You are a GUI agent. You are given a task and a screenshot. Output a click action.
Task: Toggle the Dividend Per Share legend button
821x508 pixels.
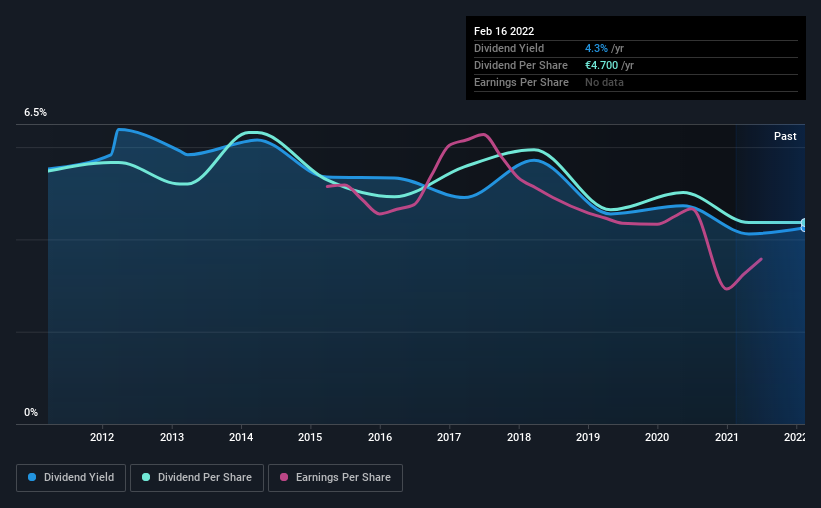coord(197,478)
